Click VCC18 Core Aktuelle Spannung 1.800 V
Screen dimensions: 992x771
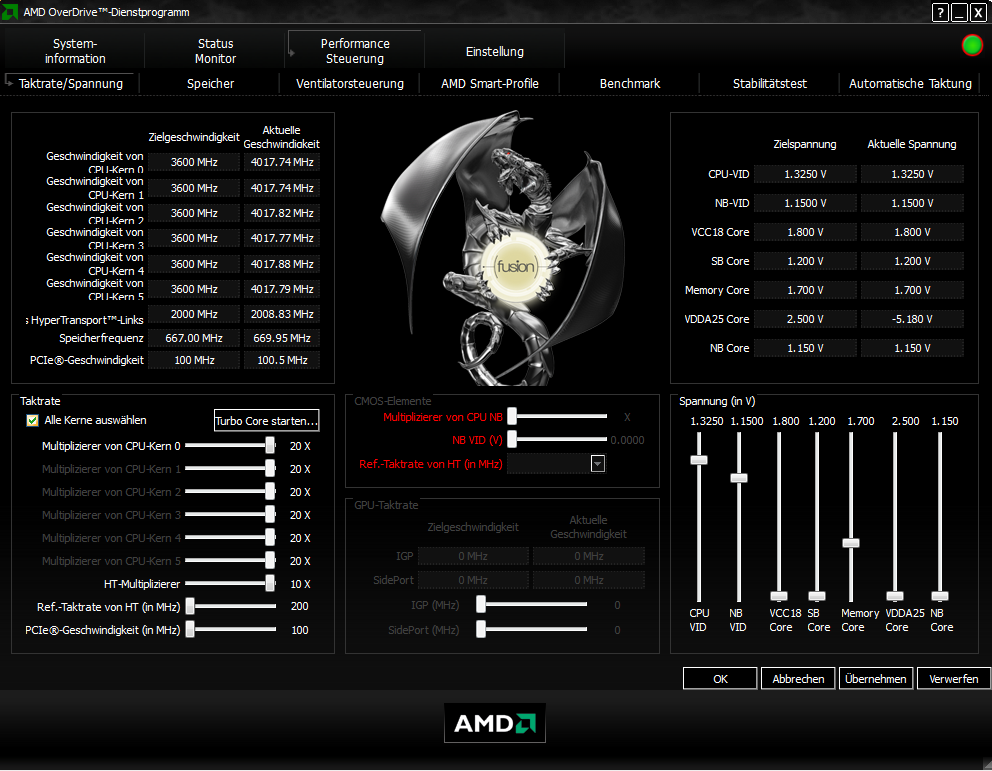pos(912,232)
